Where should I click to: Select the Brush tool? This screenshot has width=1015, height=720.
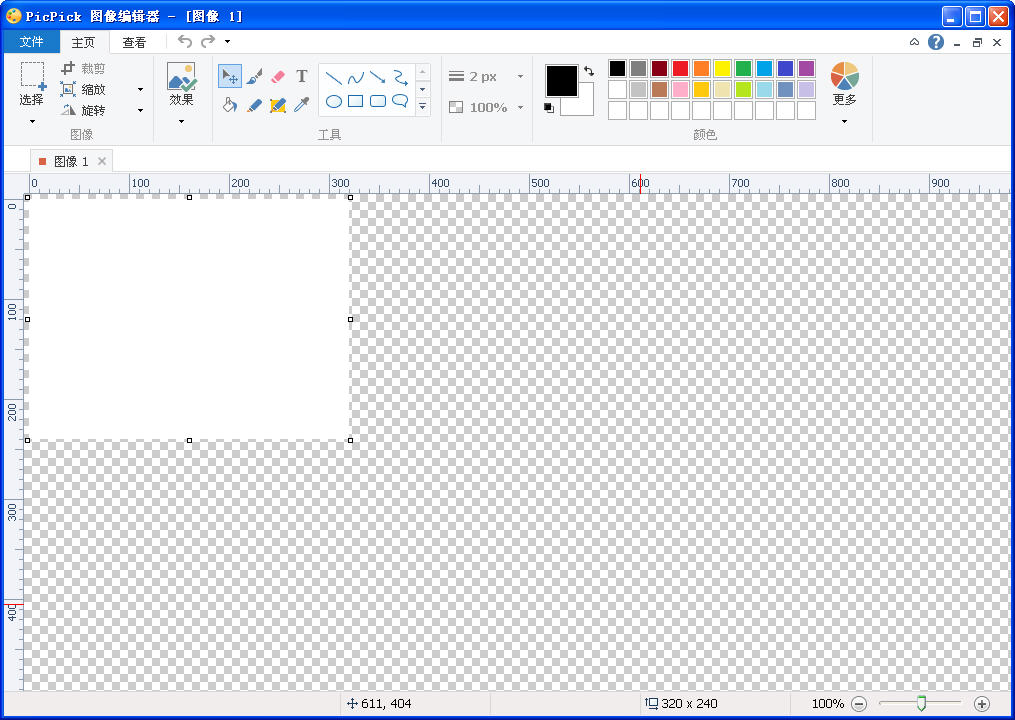[x=254, y=77]
